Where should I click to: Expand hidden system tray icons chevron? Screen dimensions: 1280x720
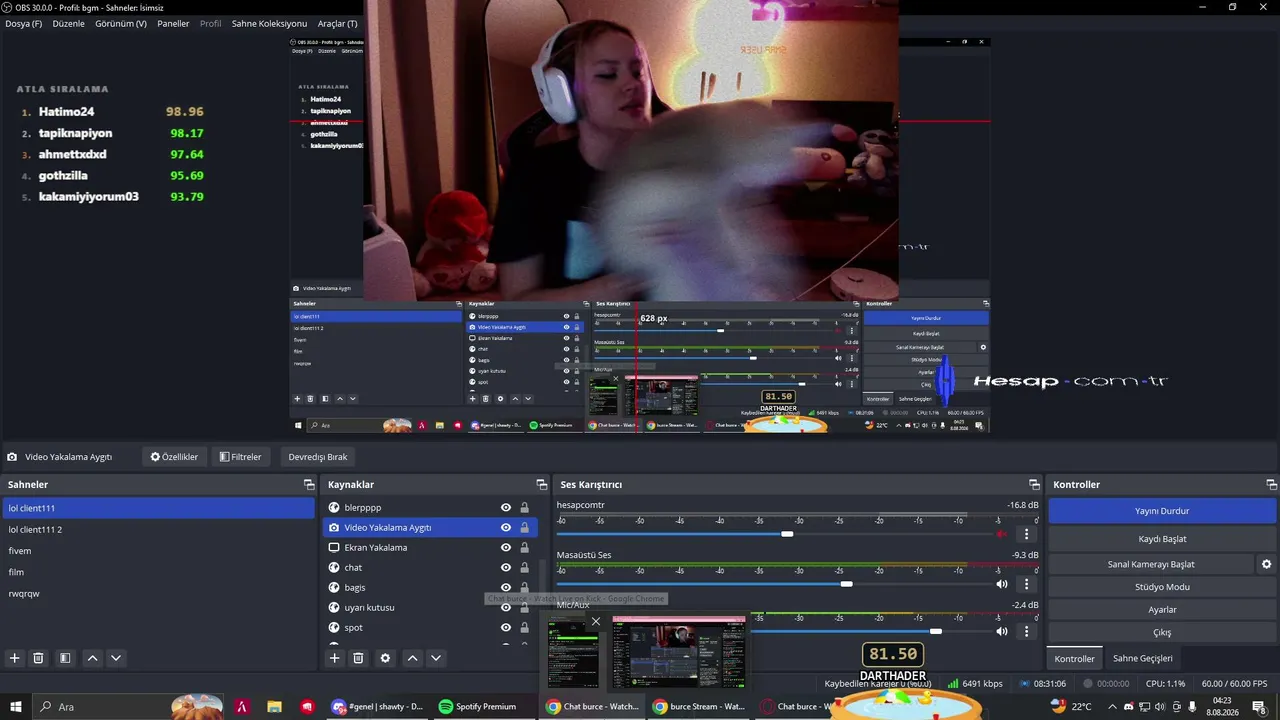(1112, 707)
